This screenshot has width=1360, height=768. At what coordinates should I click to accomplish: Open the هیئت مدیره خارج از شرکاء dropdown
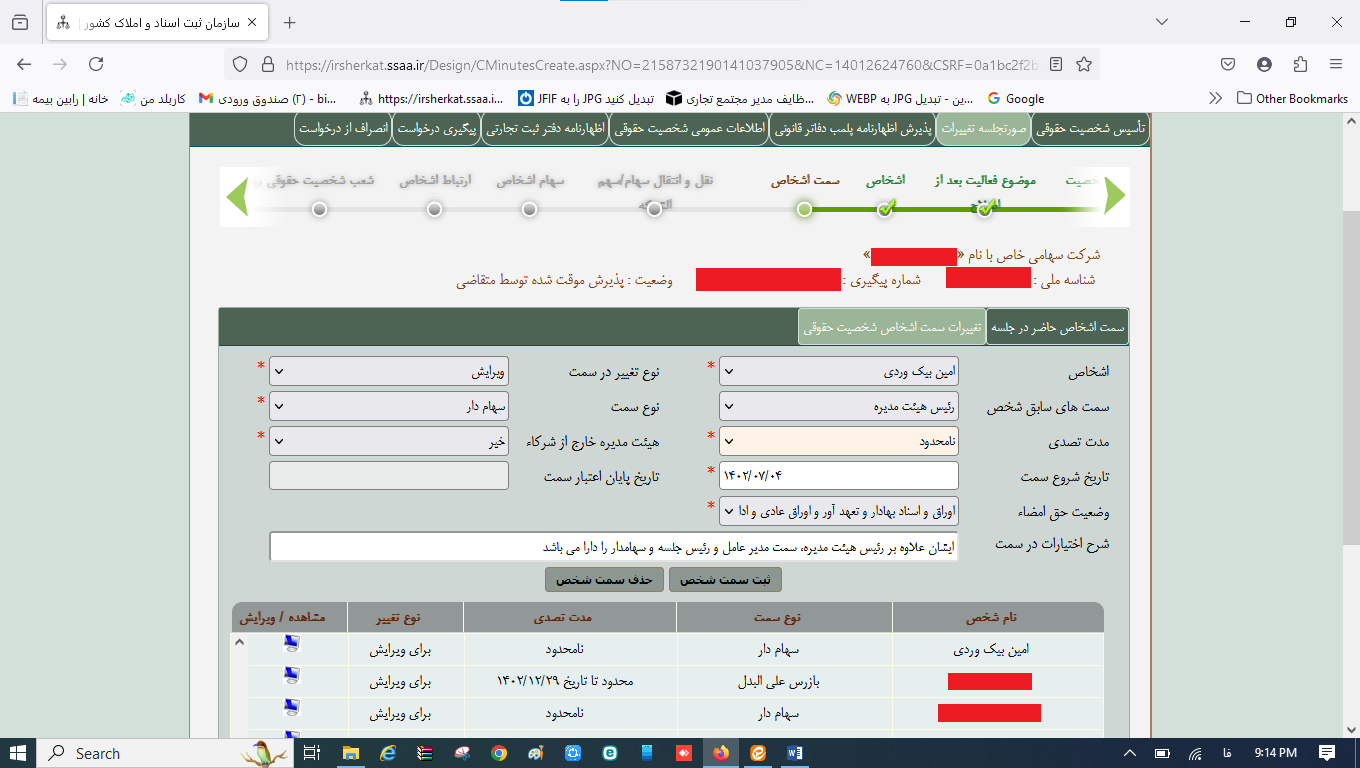[390, 441]
